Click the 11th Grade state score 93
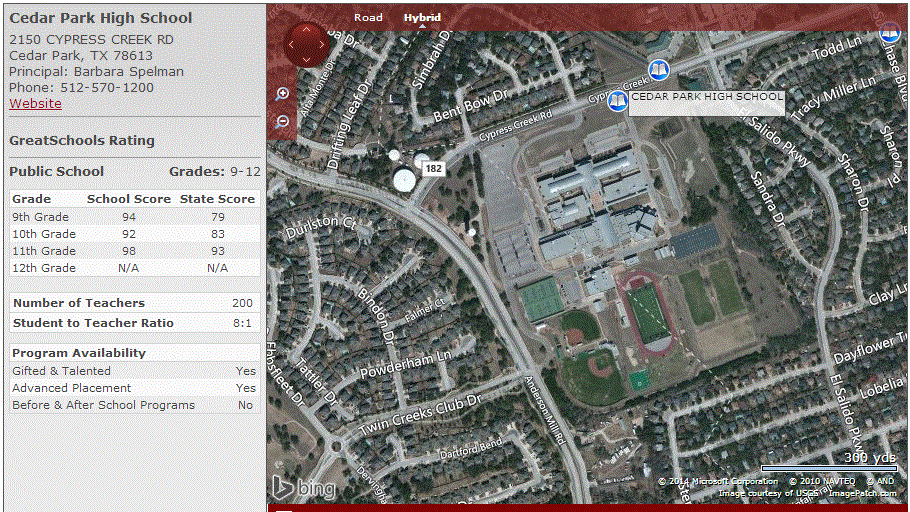 pos(218,251)
